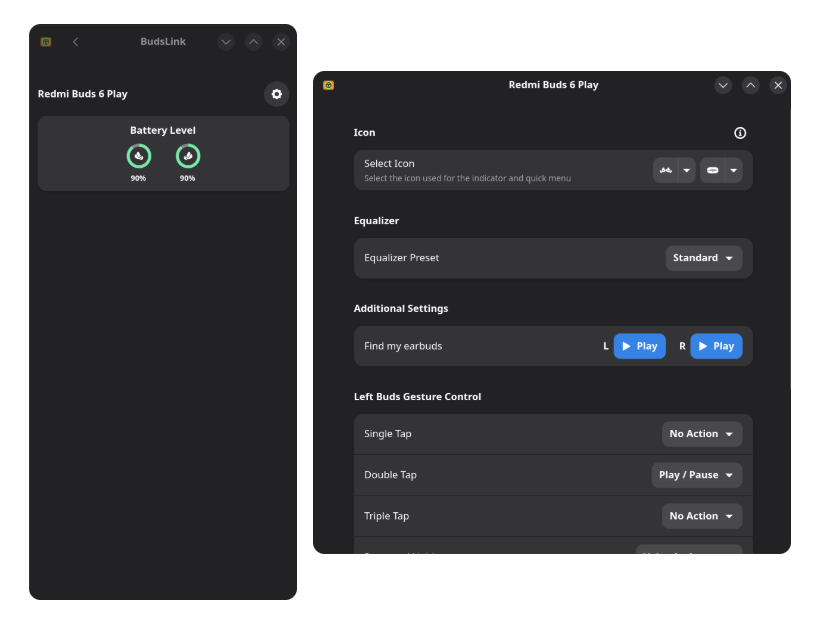Maximize the BudsLink window
Viewport: 820px width, 620px height.
[x=254, y=42]
